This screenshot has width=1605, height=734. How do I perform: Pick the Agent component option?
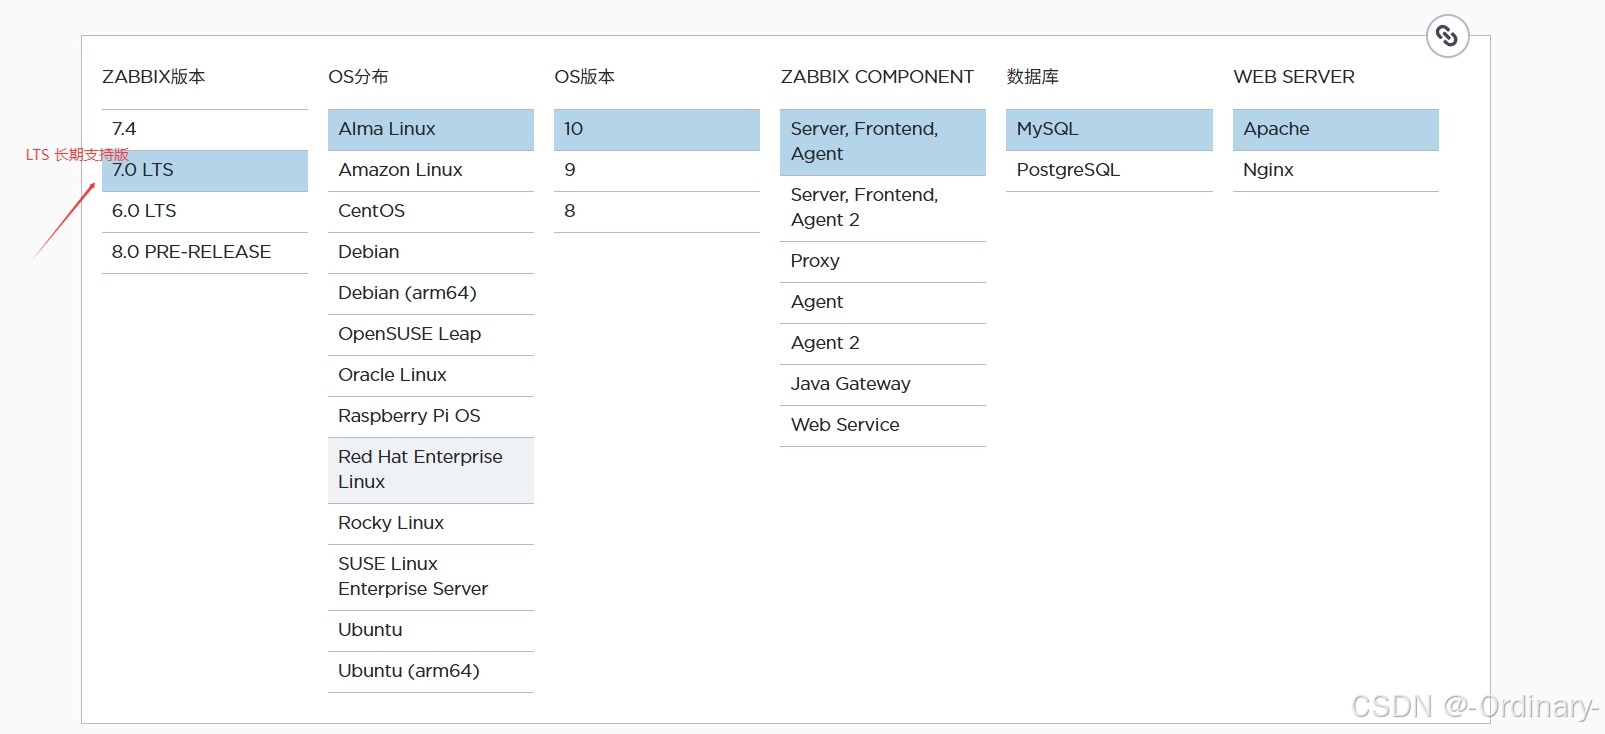click(x=883, y=302)
